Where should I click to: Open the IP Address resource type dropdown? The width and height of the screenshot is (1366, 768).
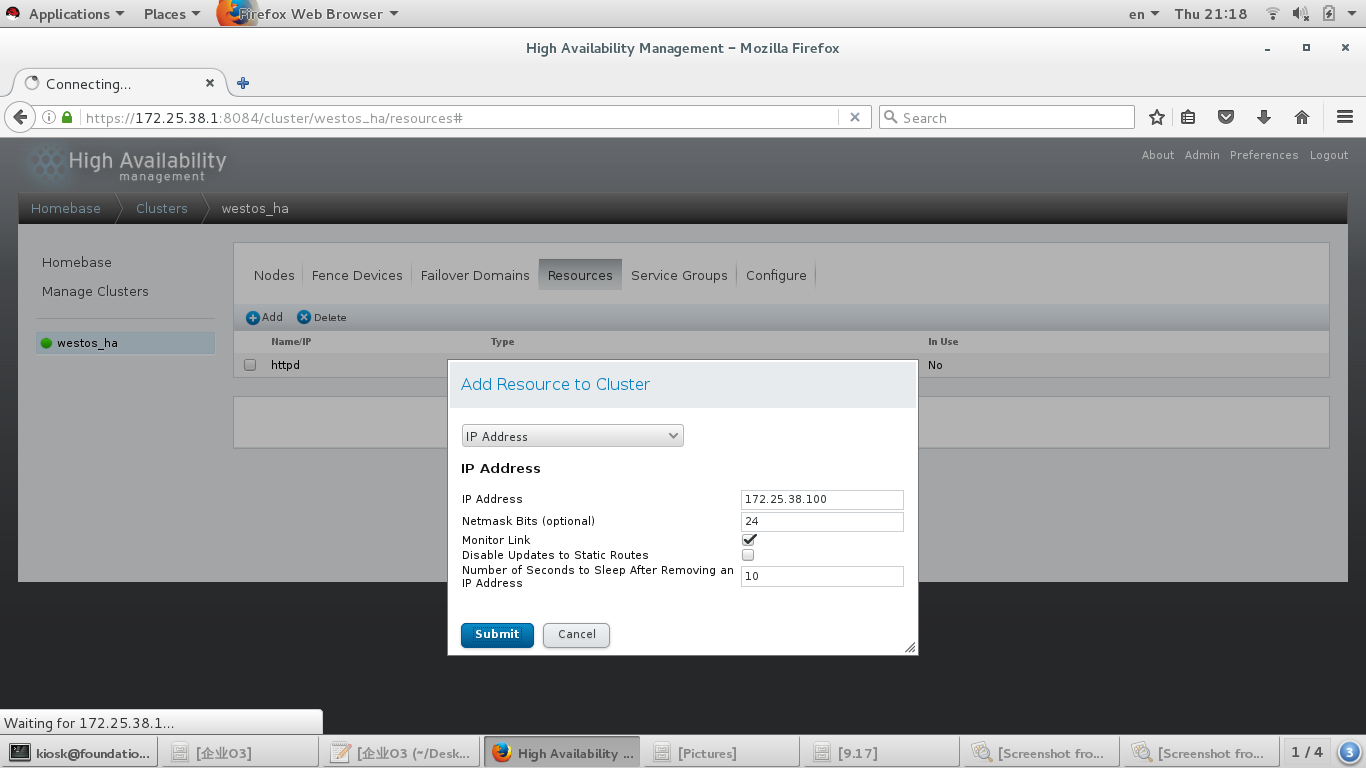tap(572, 436)
